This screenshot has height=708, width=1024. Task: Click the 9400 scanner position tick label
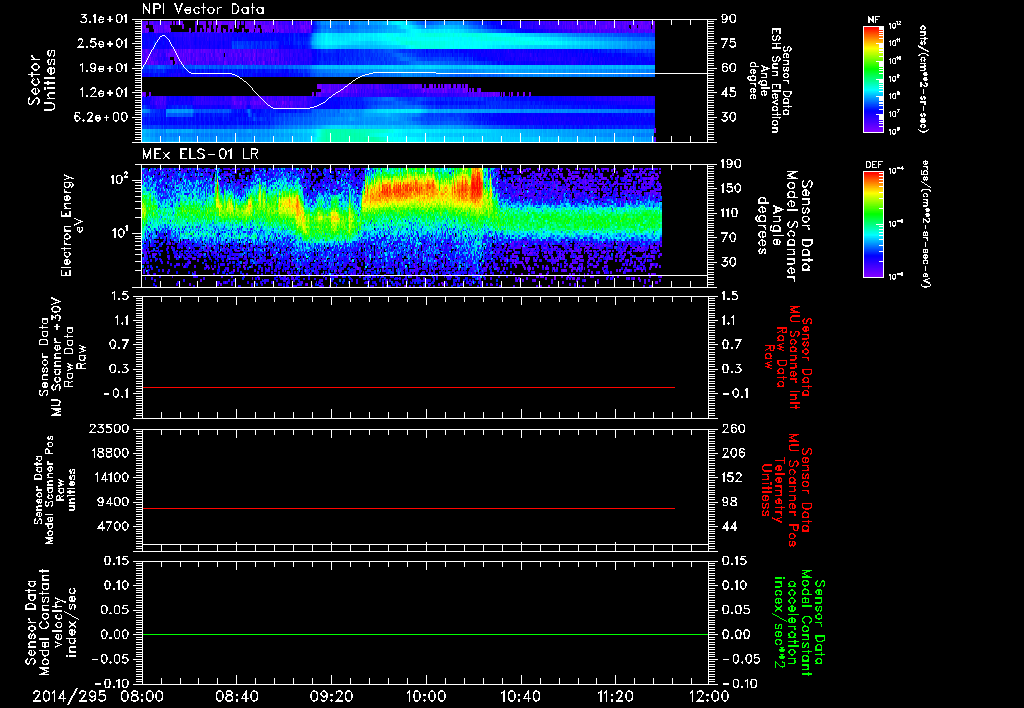click(x=112, y=502)
